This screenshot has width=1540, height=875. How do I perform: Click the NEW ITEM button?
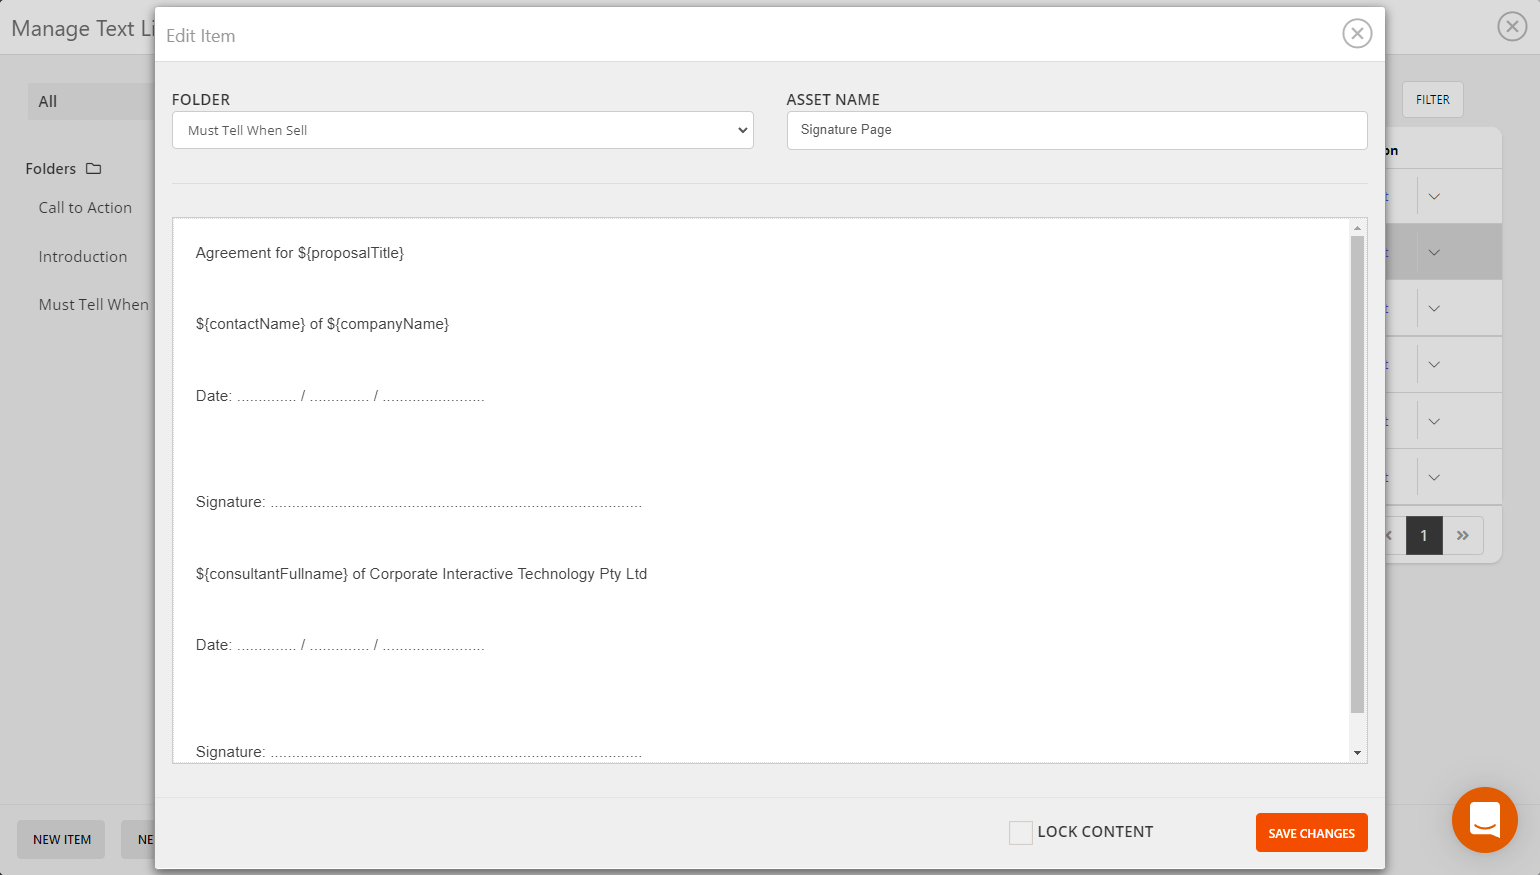pyautogui.click(x=60, y=839)
